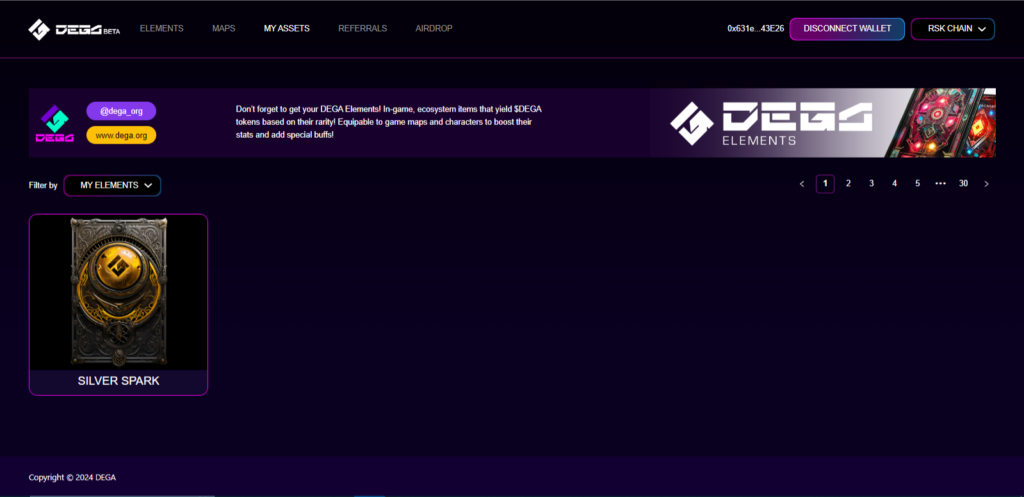Select pagination page 1

pyautogui.click(x=825, y=184)
